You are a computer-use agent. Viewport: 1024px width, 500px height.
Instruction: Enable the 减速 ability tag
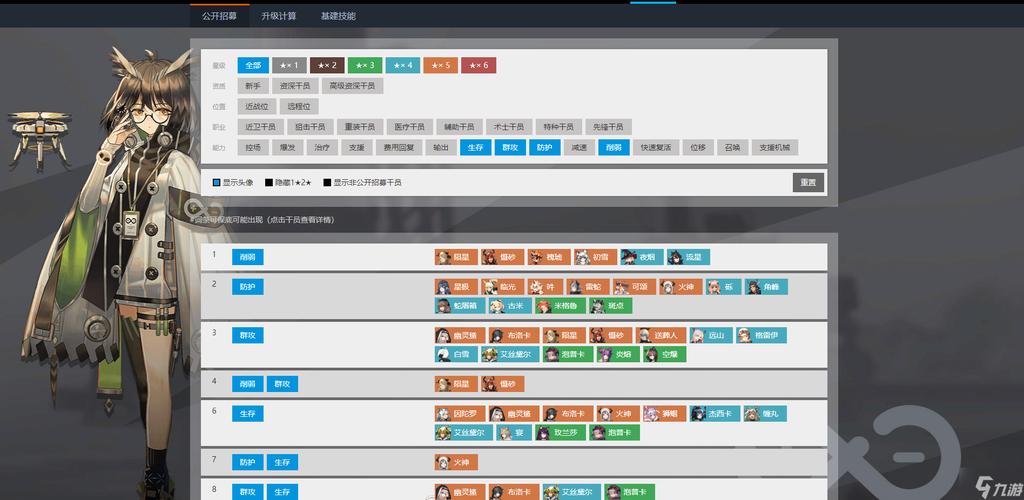579,148
